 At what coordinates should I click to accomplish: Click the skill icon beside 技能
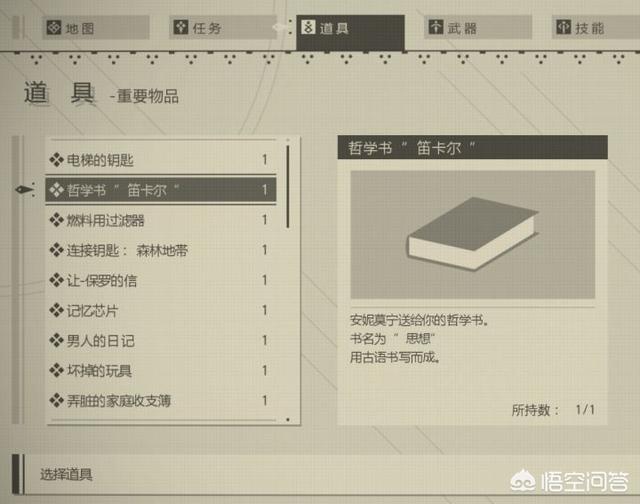pos(564,27)
